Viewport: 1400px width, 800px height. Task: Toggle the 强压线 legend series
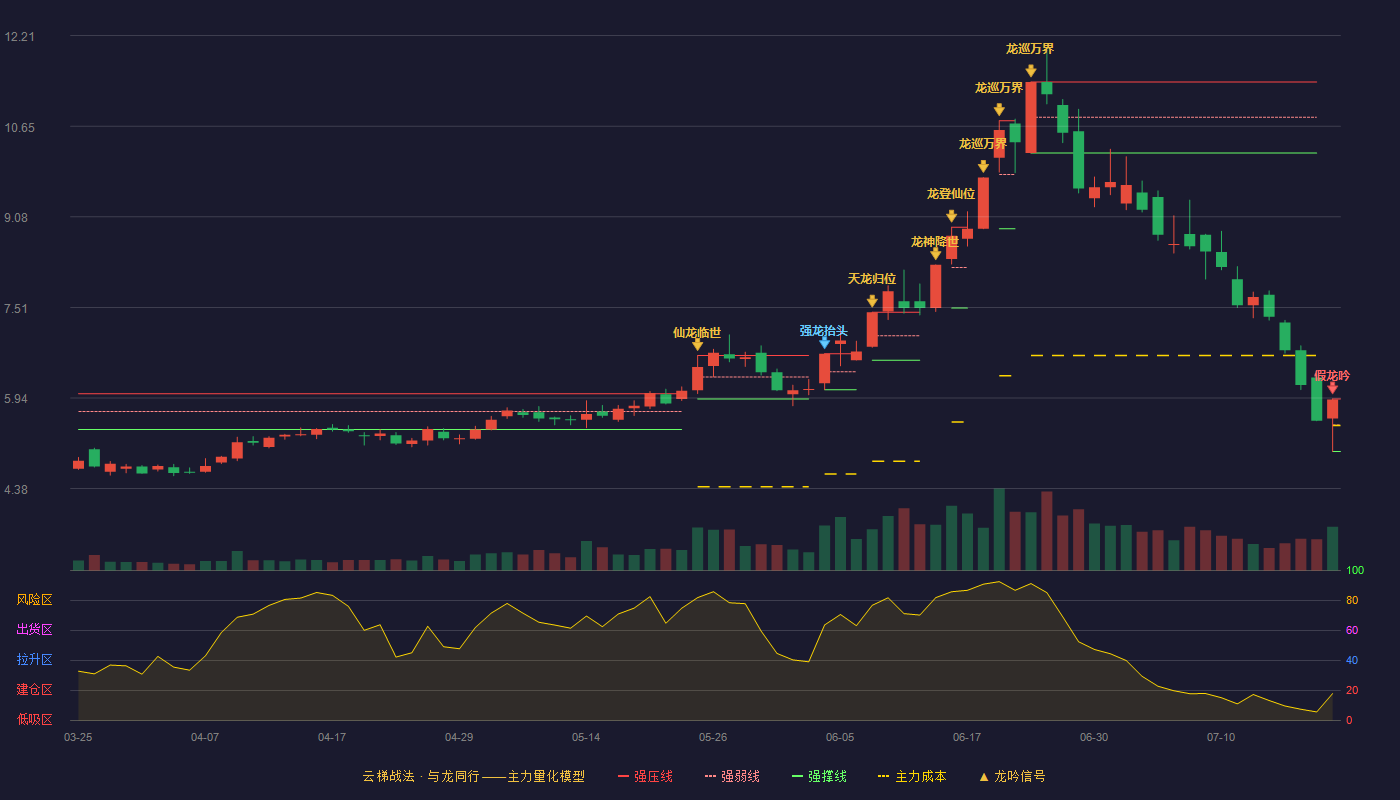(x=645, y=776)
